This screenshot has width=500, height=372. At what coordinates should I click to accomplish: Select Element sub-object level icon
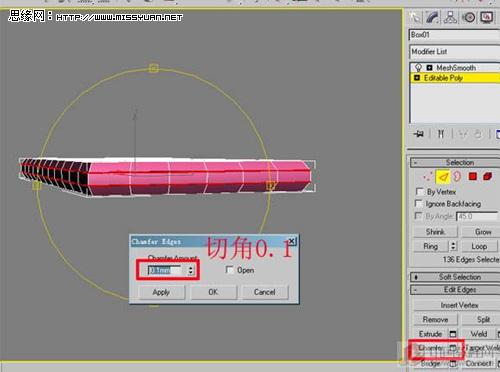pyautogui.click(x=487, y=176)
